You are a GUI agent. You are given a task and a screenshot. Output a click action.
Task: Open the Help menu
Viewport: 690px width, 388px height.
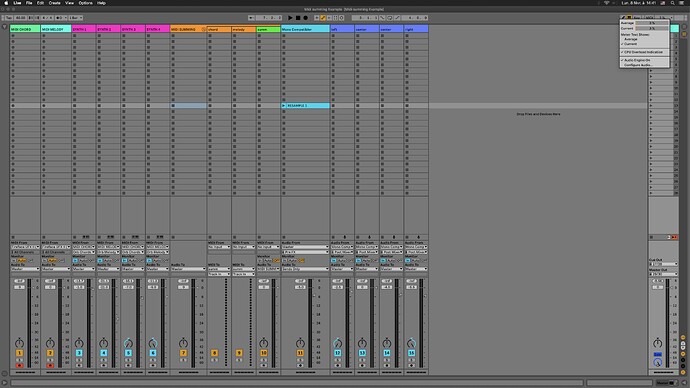tap(101, 3)
